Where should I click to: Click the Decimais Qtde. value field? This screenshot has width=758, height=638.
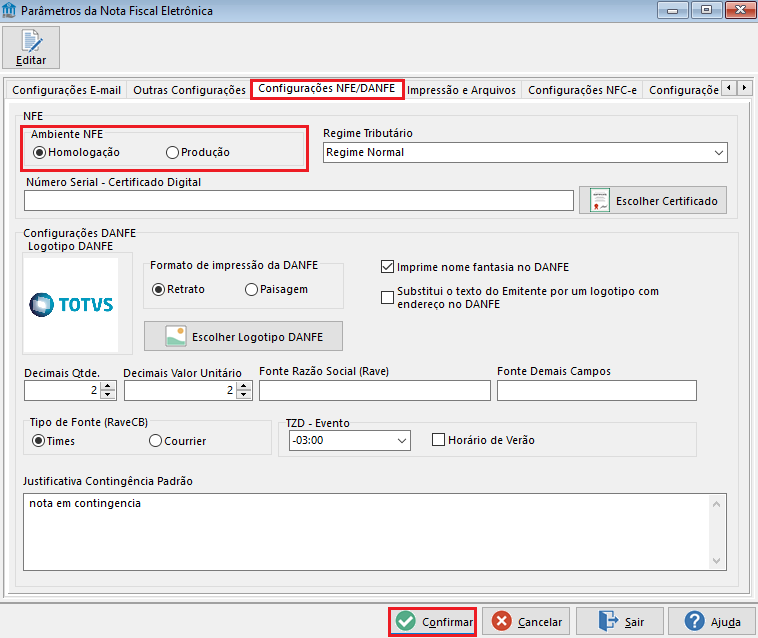(x=62, y=391)
